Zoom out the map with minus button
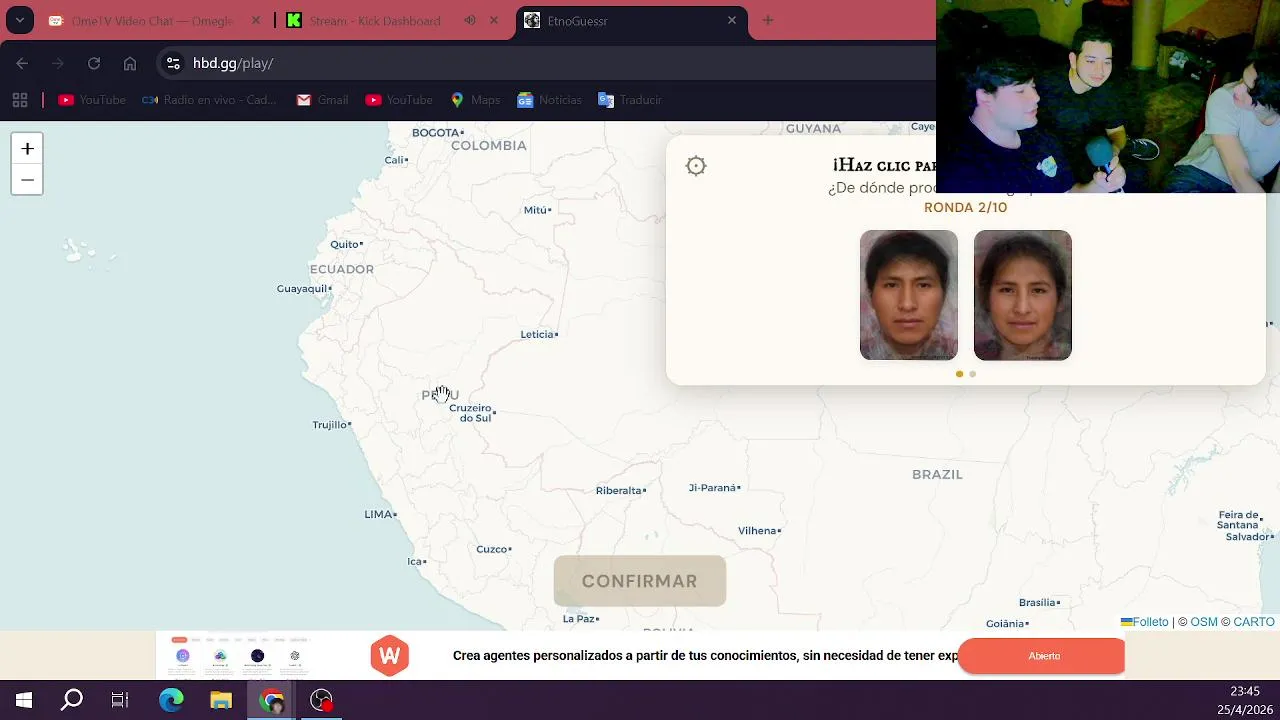The width and height of the screenshot is (1280, 720). (27, 180)
